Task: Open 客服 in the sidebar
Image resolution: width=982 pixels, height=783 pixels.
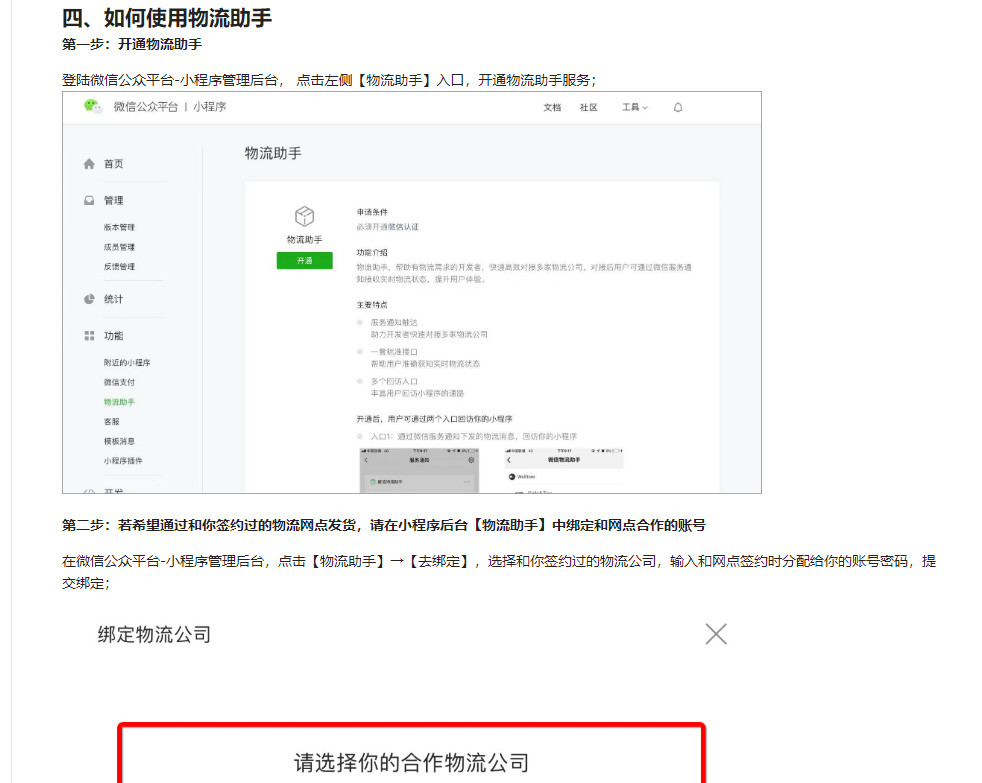Action: (x=111, y=422)
